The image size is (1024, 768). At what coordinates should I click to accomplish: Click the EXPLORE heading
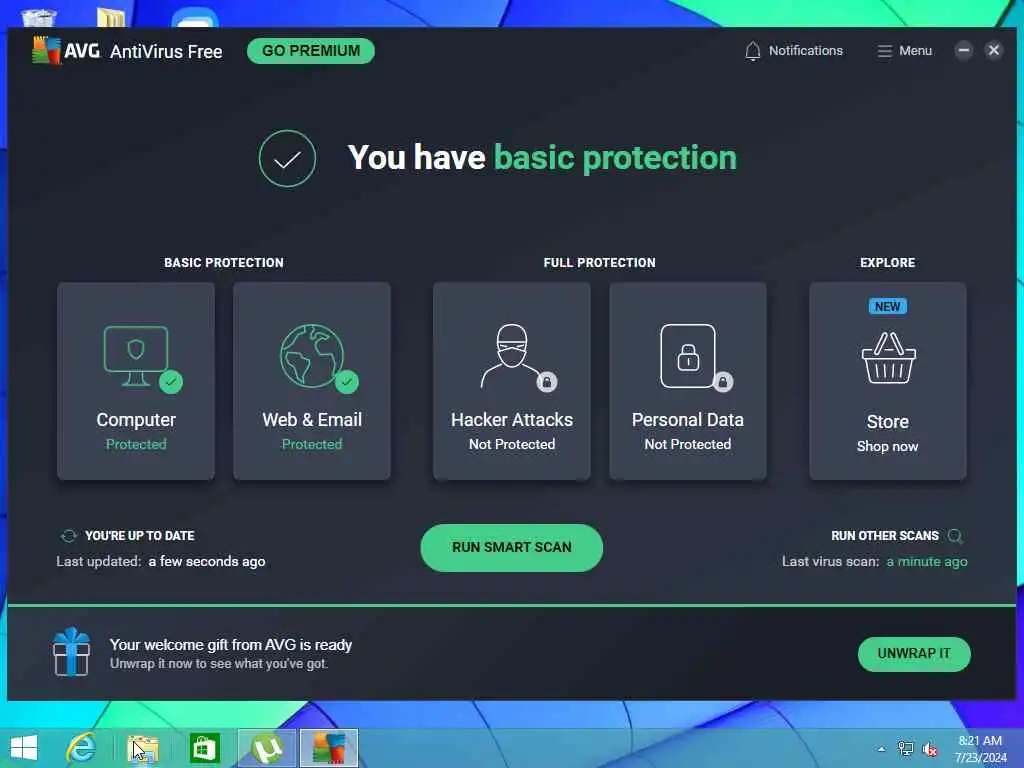point(888,263)
